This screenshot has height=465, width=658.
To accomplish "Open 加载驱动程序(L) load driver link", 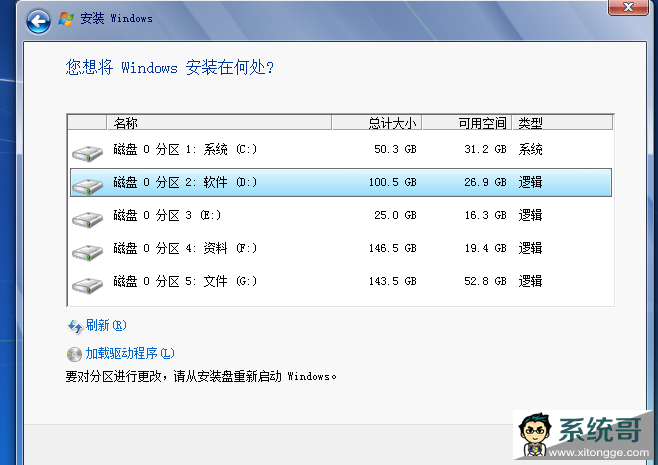I will [x=130, y=353].
